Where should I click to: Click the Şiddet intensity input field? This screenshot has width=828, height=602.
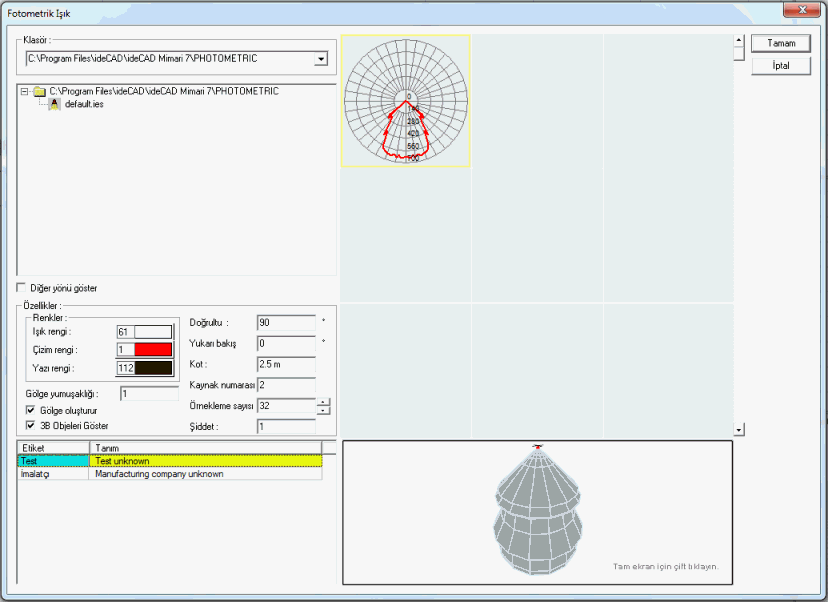[286, 427]
